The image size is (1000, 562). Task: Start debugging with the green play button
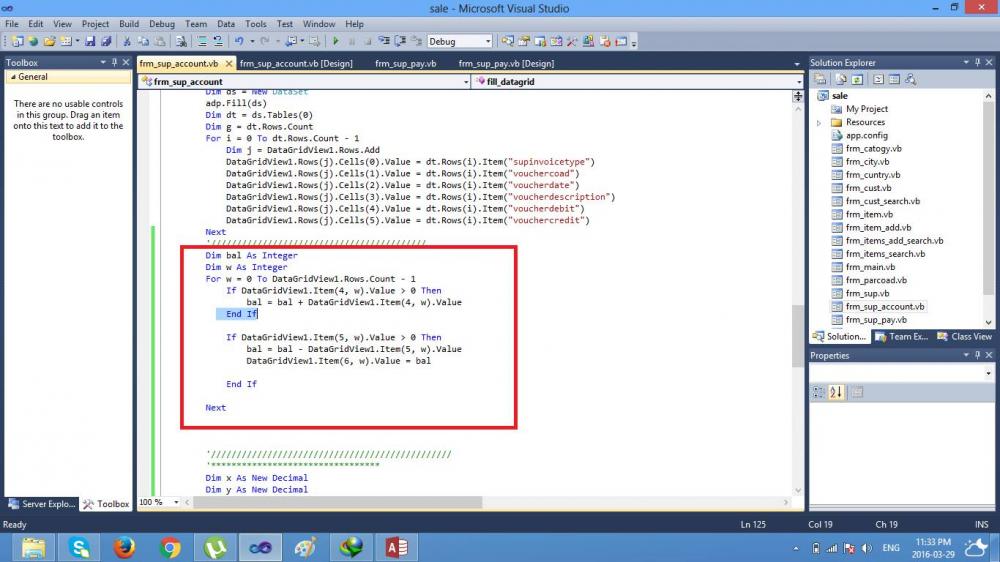[335, 41]
